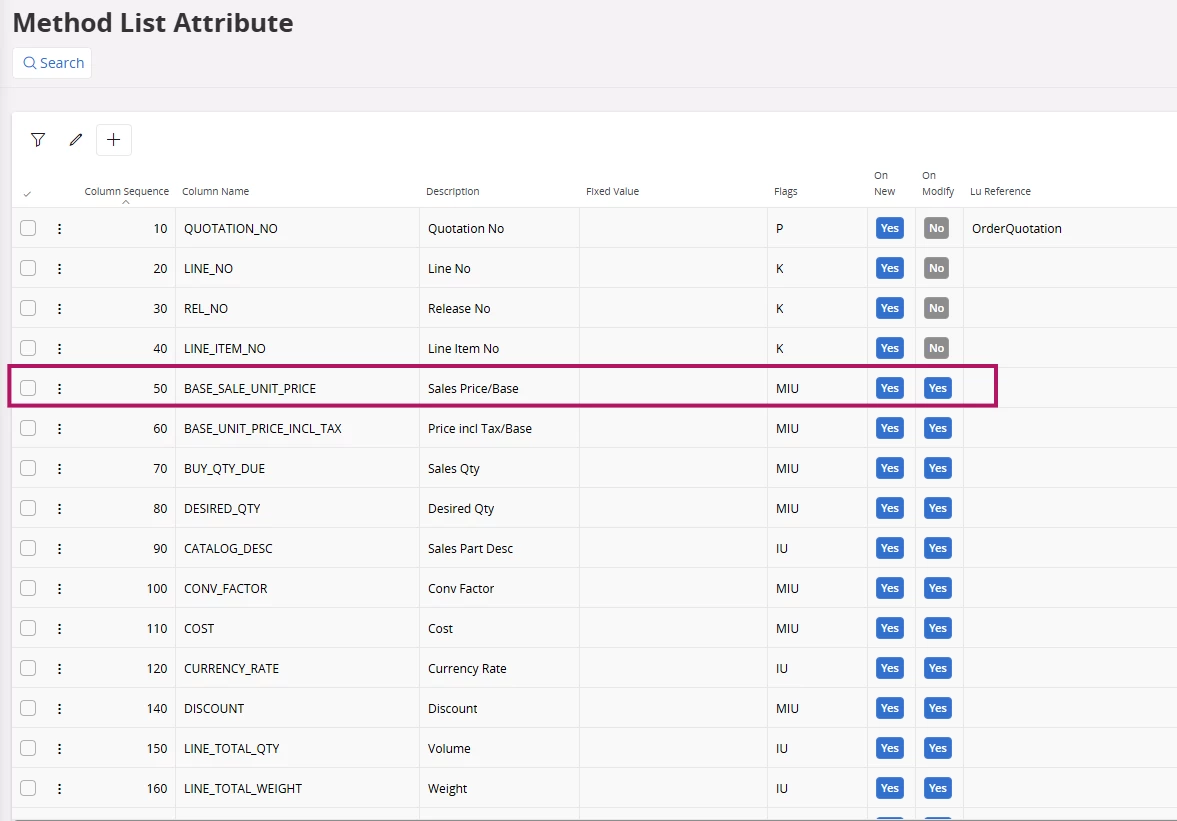
Task: Toggle On Modify Yes for DISCOUNT
Action: coord(938,708)
